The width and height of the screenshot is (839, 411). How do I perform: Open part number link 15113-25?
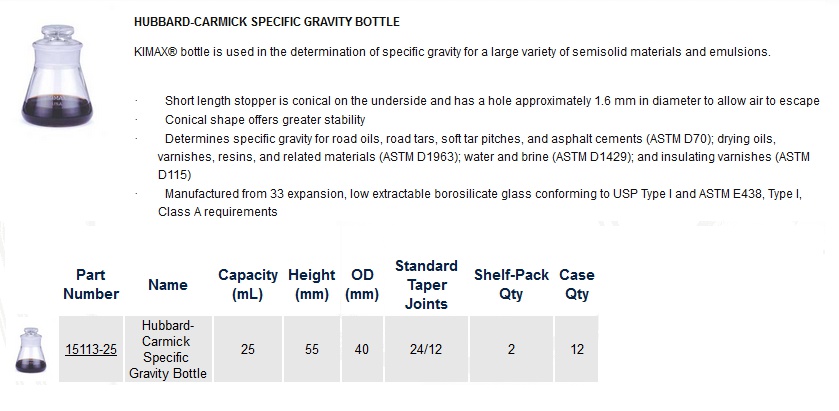(x=91, y=349)
